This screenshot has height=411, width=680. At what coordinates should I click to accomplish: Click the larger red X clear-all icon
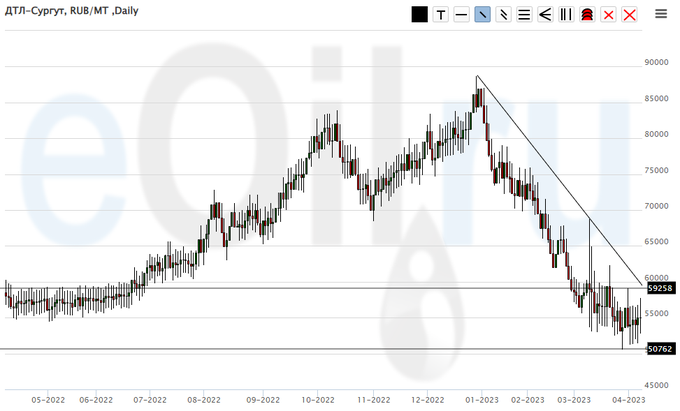[630, 14]
